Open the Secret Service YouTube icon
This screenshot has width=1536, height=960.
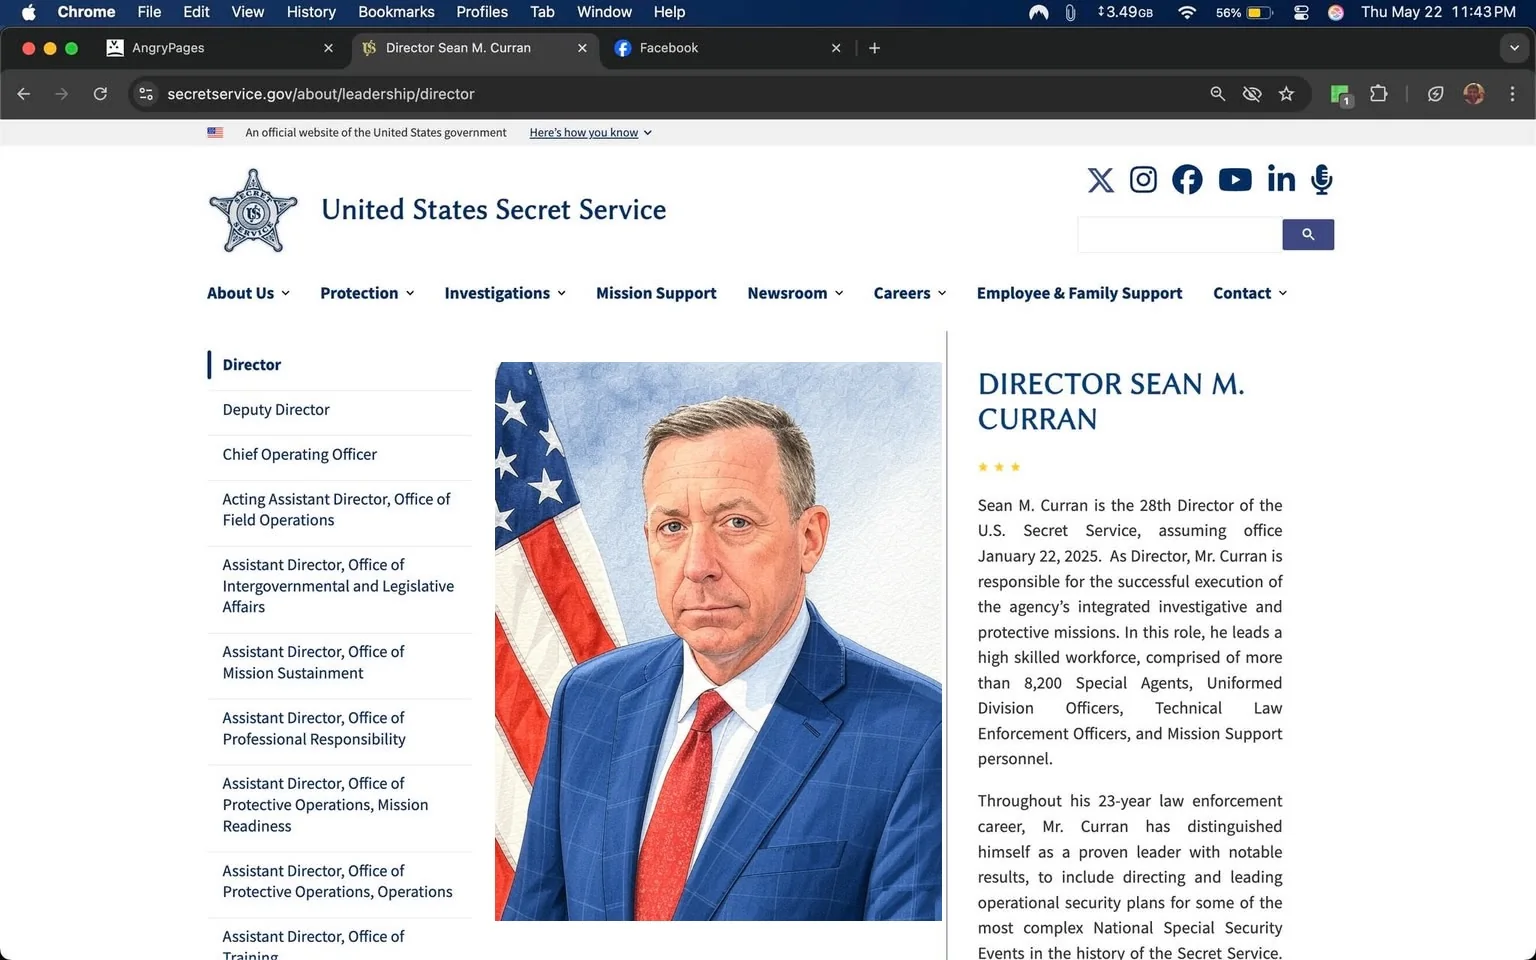(1235, 180)
